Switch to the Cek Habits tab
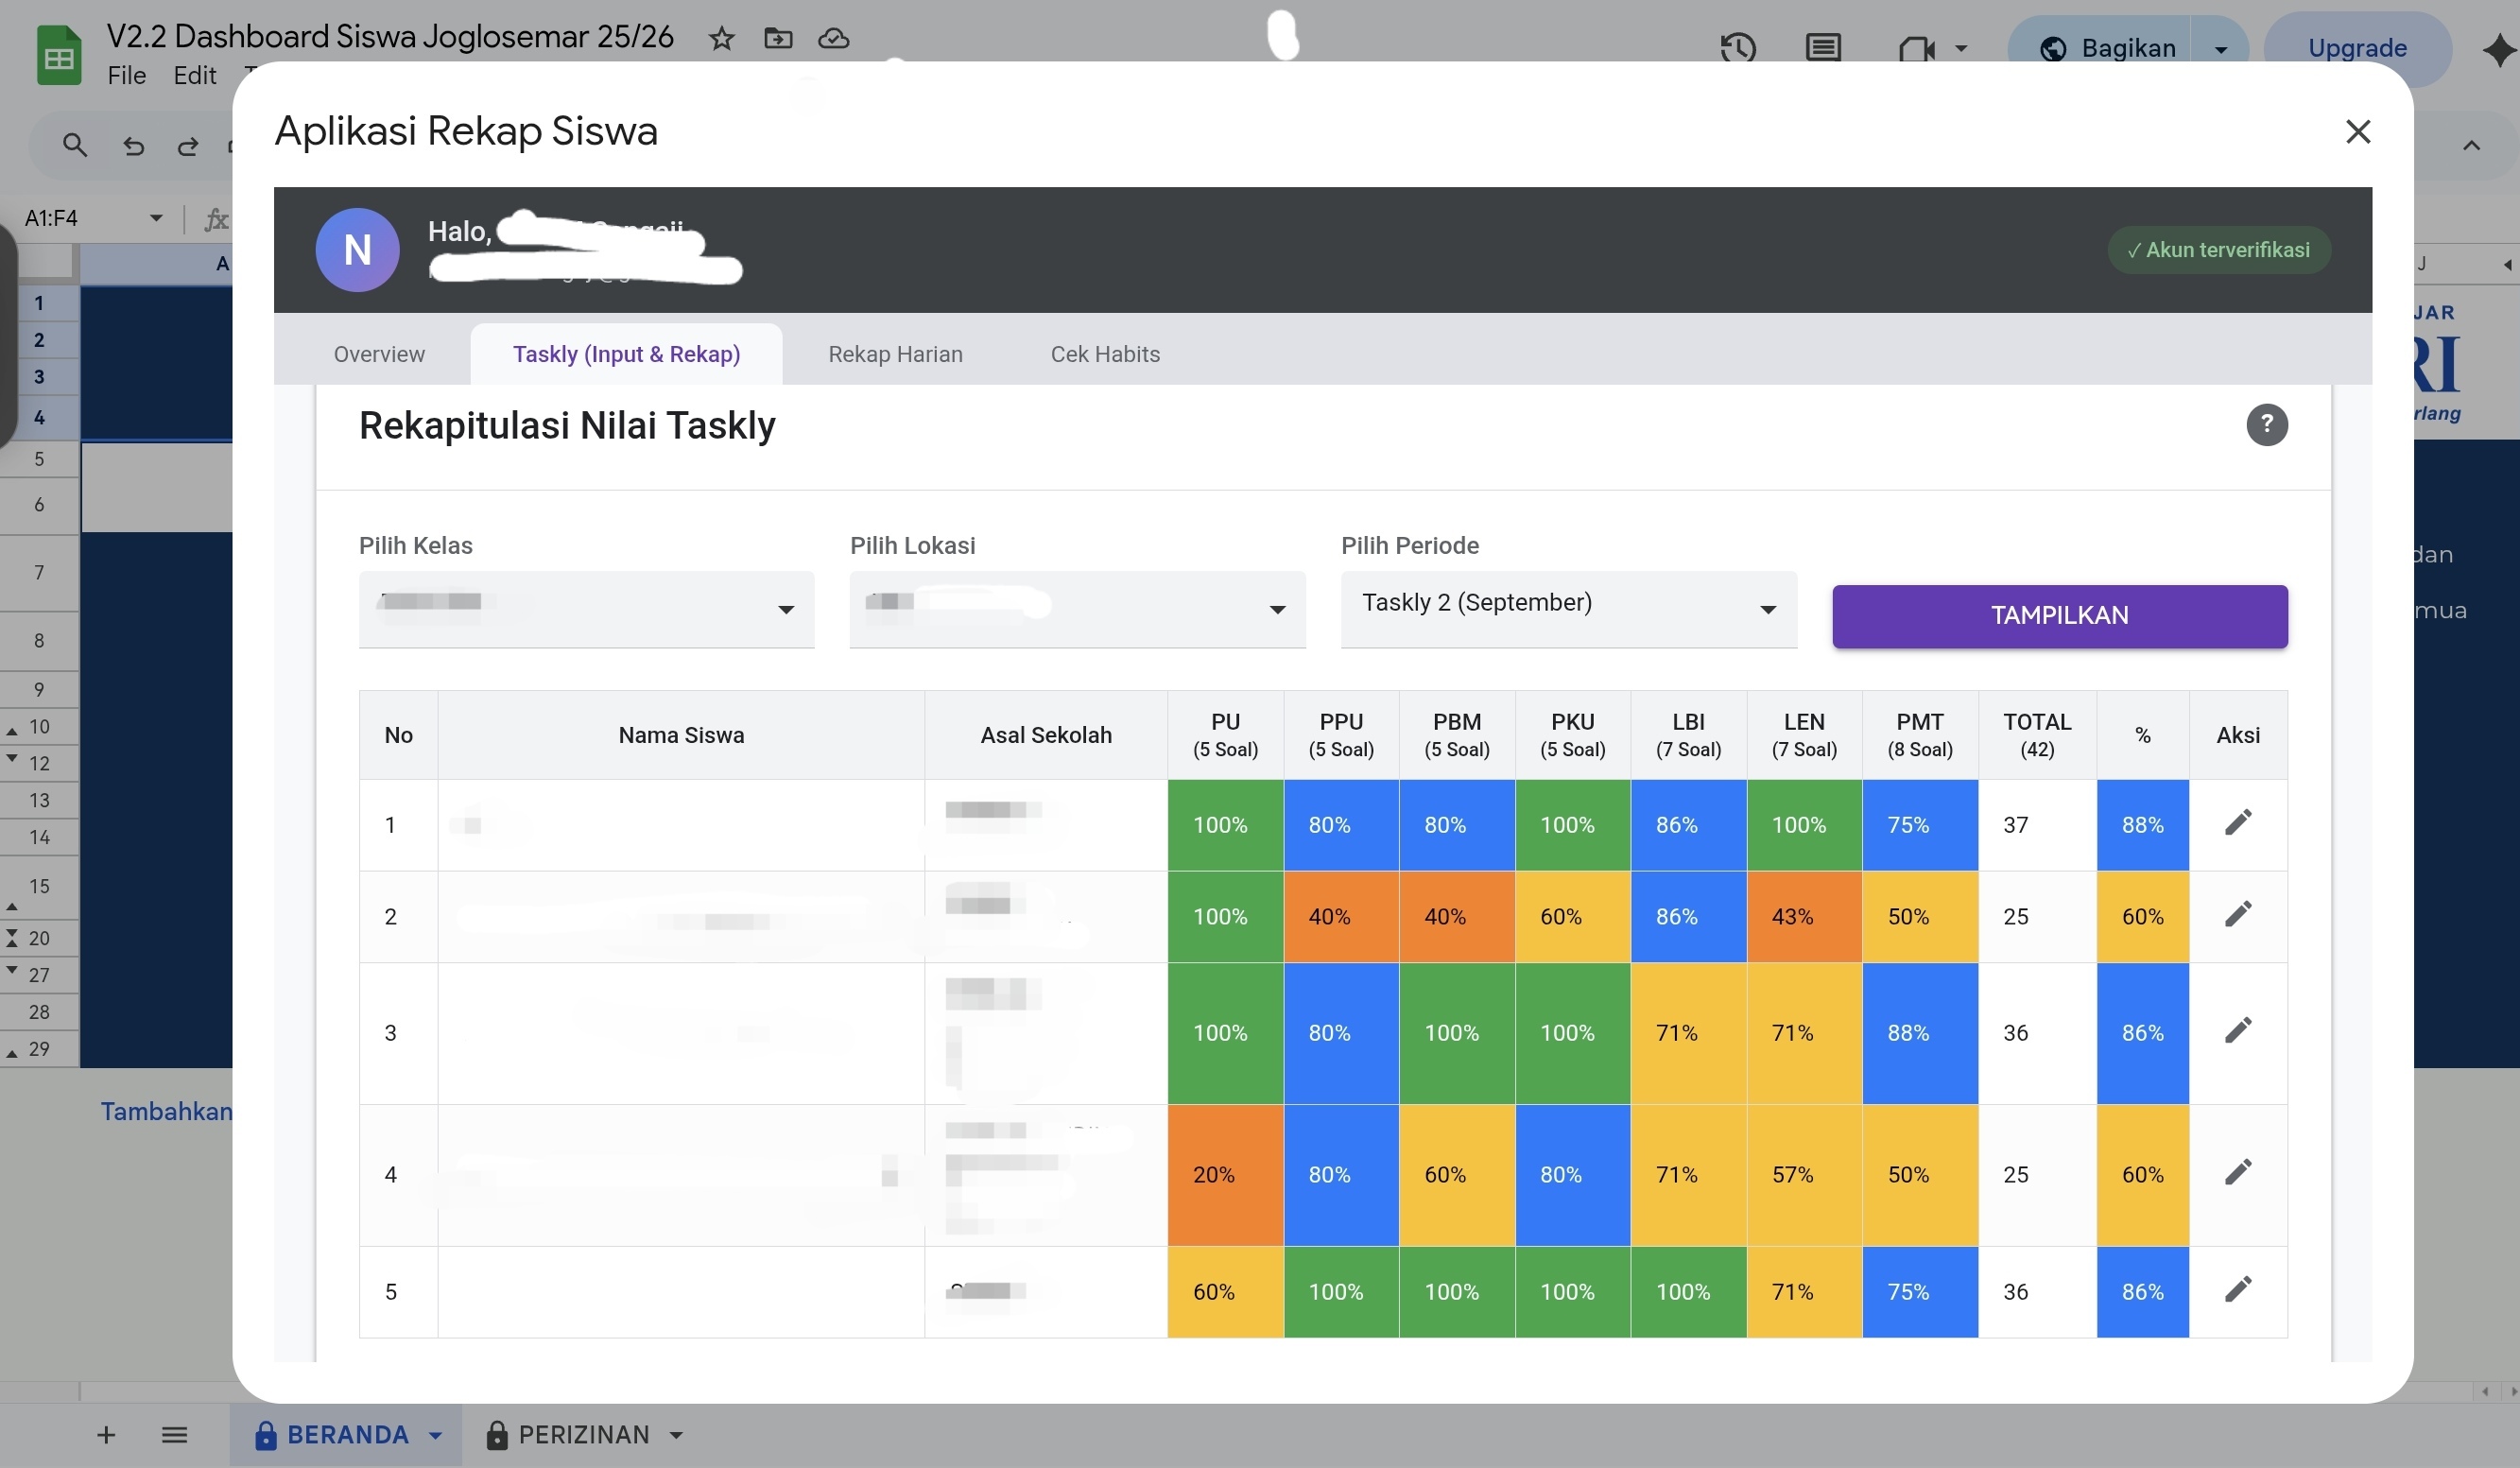This screenshot has width=2520, height=1468. coord(1105,354)
